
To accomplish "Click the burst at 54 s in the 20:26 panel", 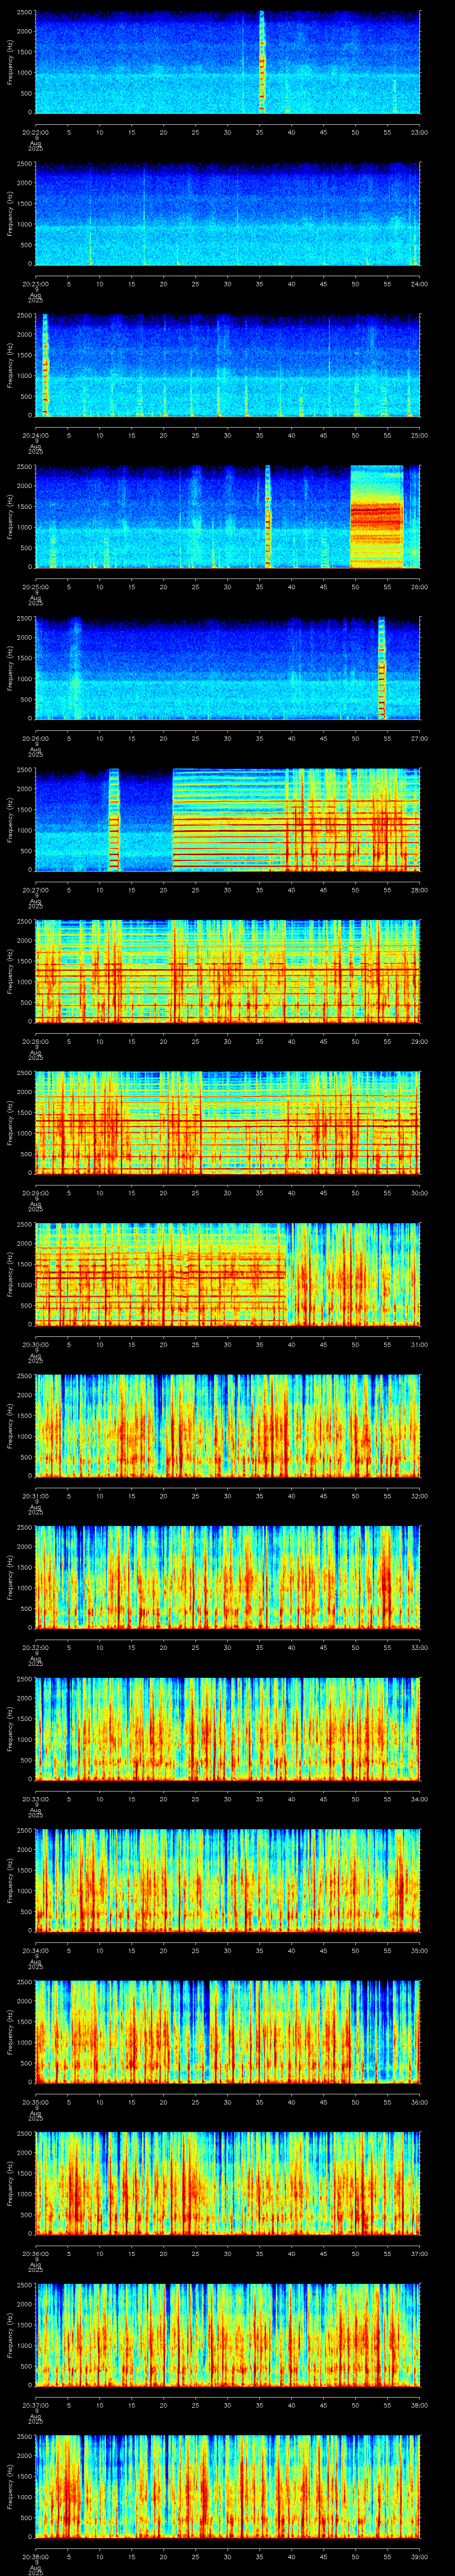I will pyautogui.click(x=382, y=668).
